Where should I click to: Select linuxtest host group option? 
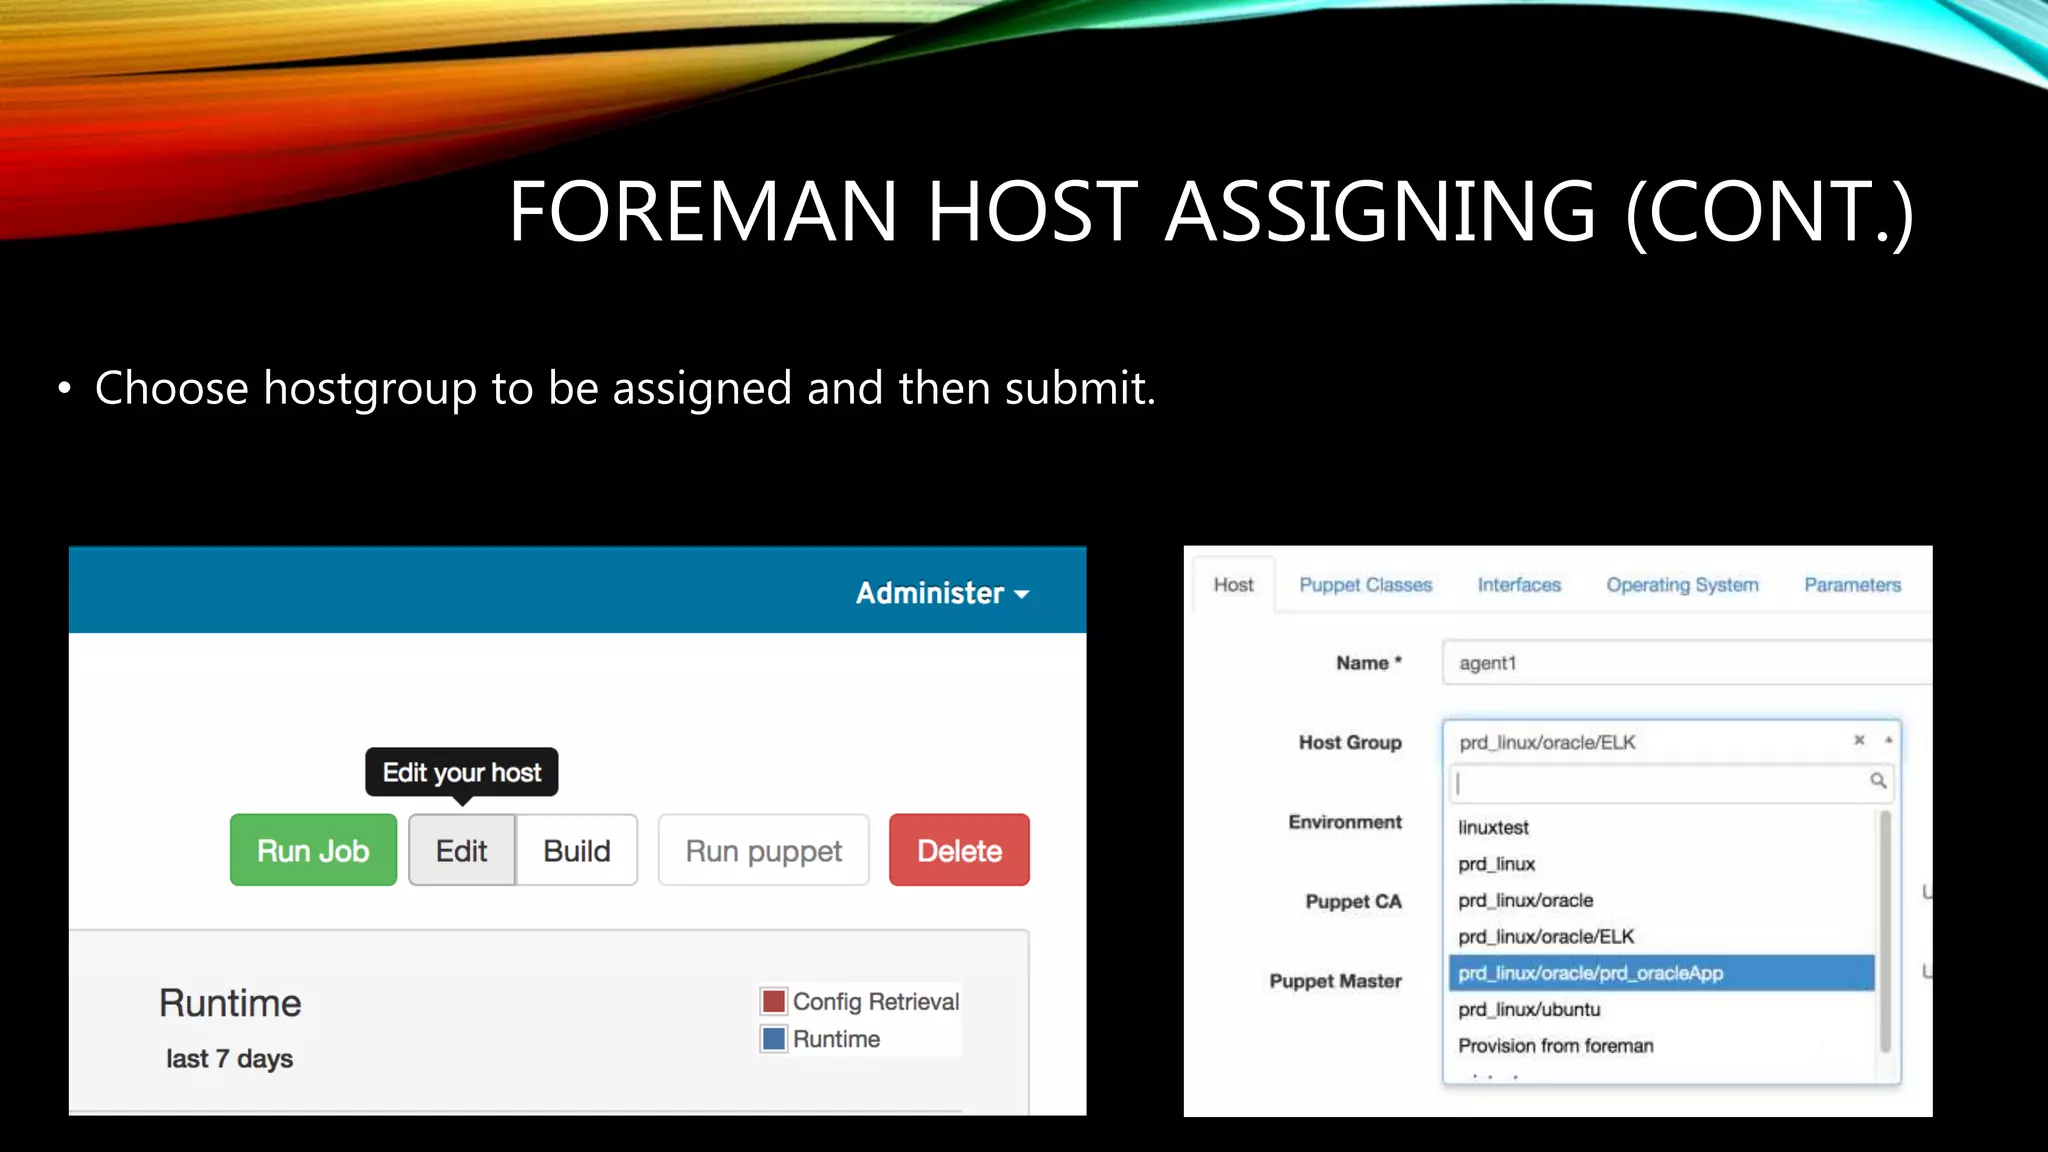(1661, 828)
